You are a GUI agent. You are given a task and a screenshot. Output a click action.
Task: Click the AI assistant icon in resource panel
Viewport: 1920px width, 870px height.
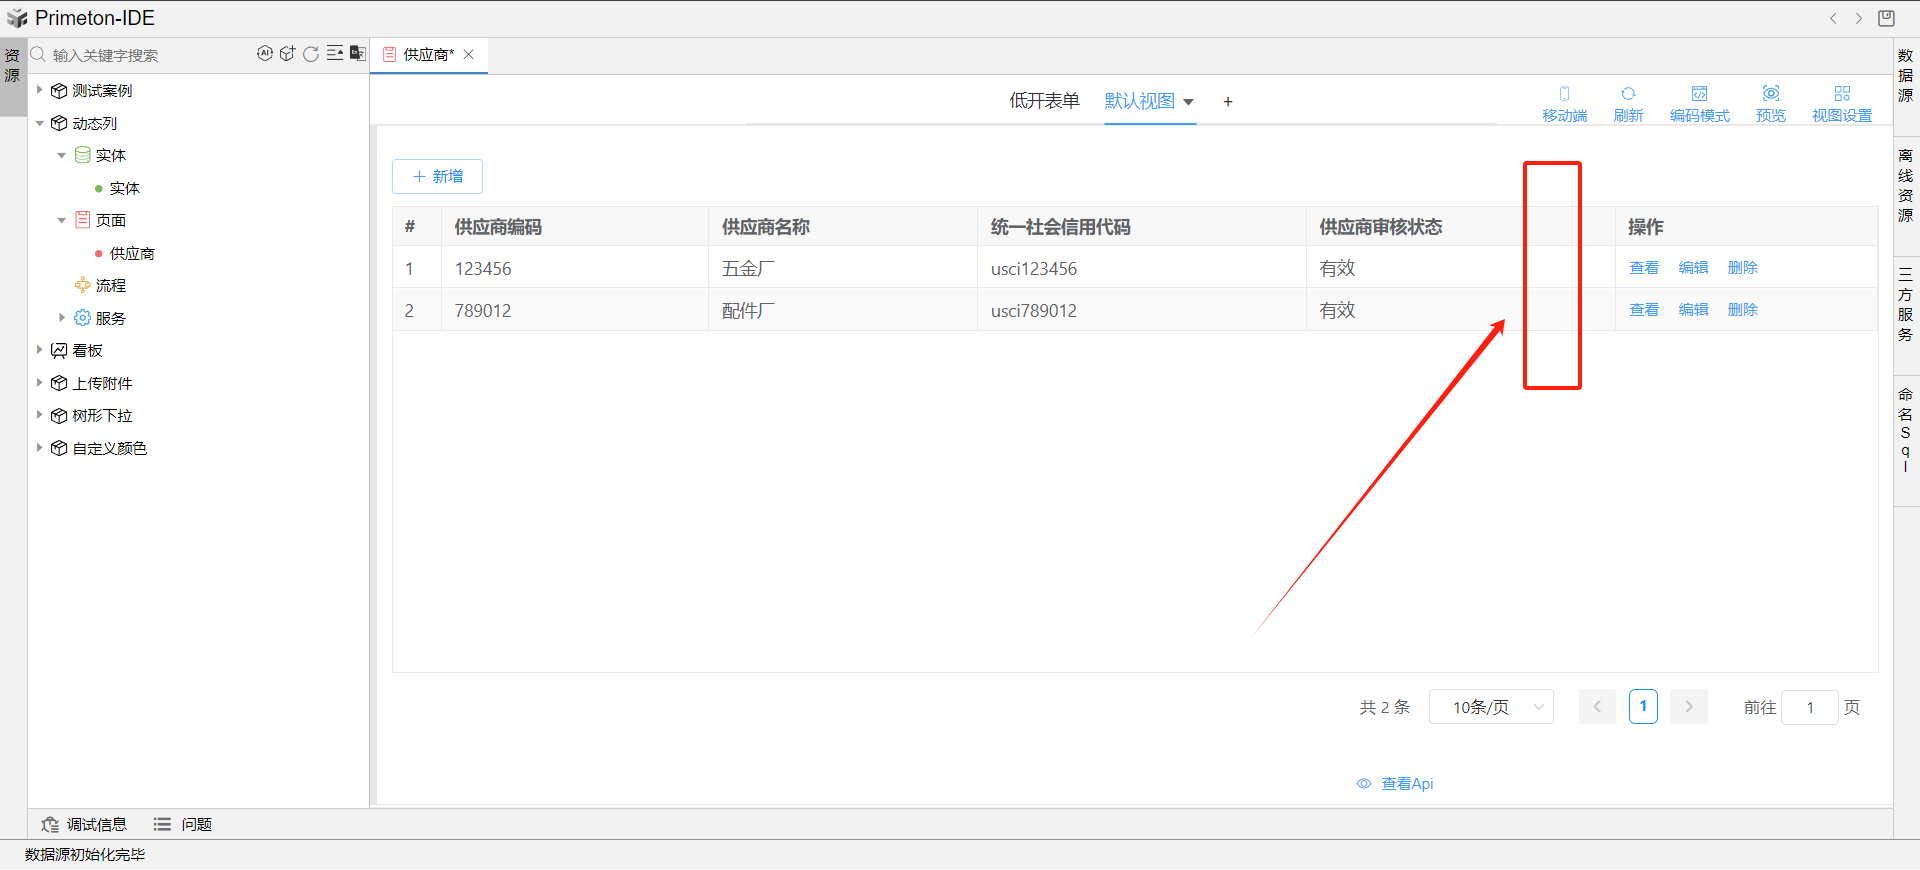click(x=264, y=54)
